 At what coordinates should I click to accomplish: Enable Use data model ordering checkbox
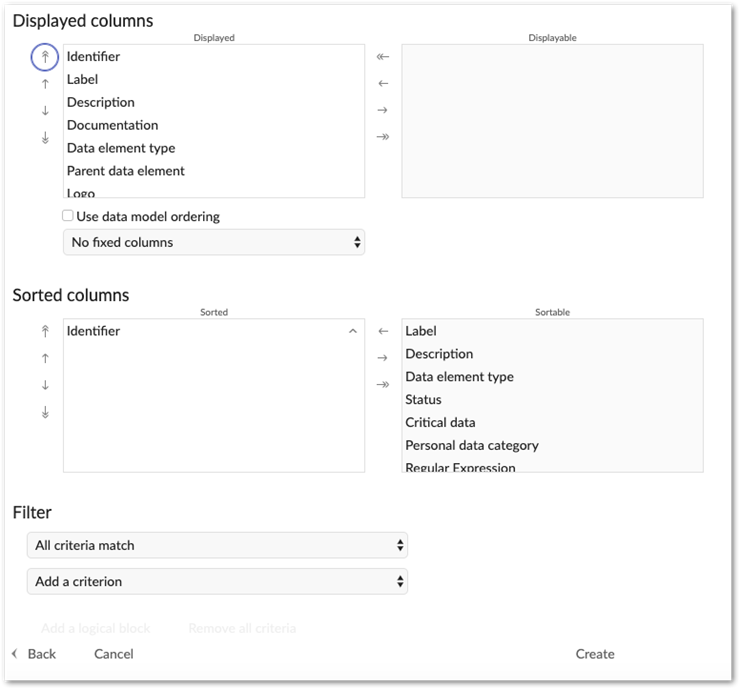click(68, 216)
